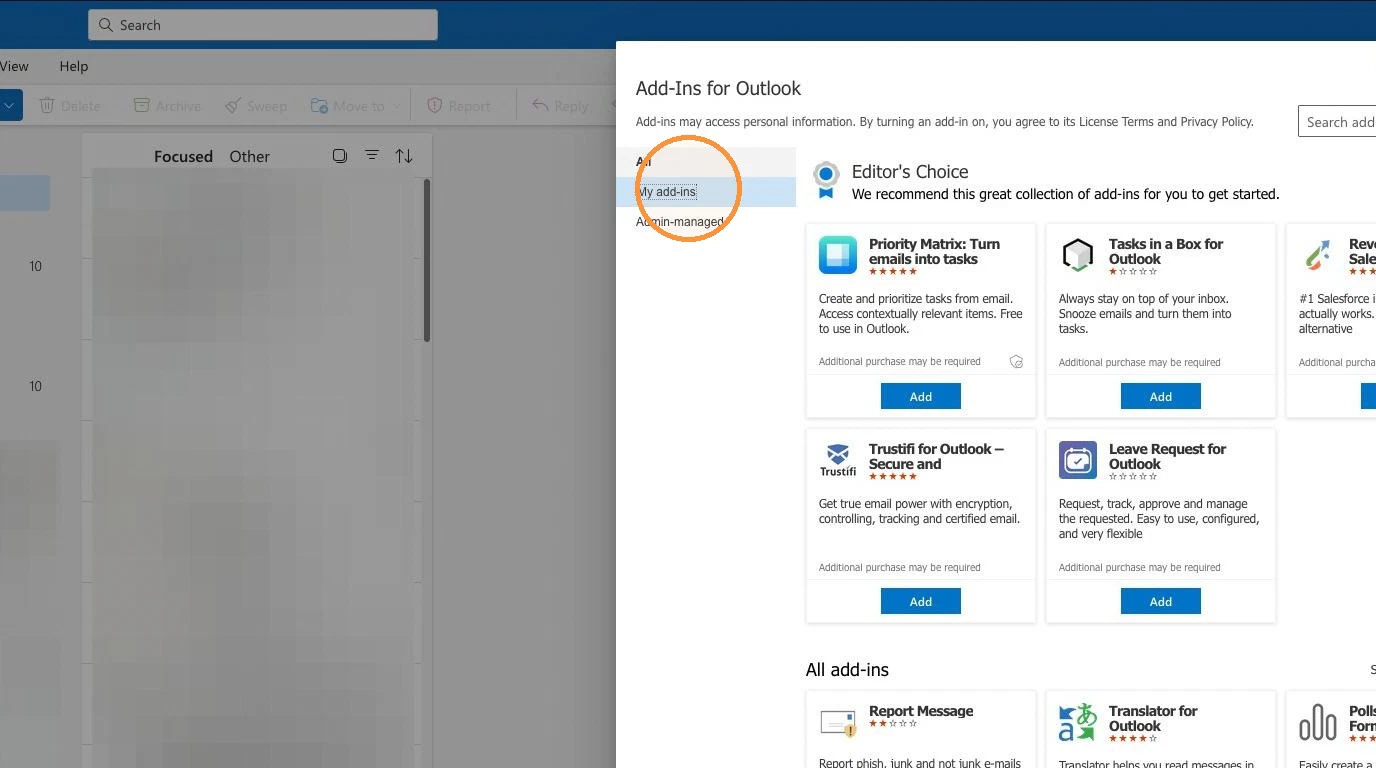Image resolution: width=1376 pixels, height=768 pixels.
Task: Add the Priority Matrix add-in
Action: point(921,396)
